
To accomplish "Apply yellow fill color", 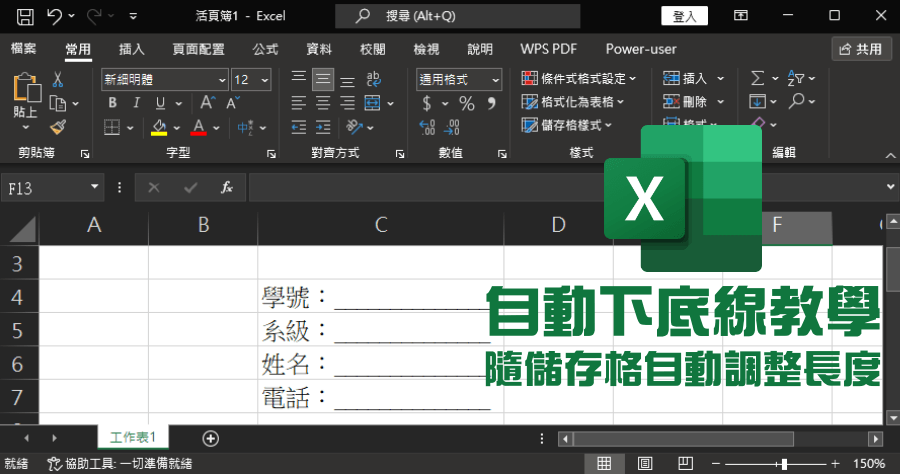I will pyautogui.click(x=159, y=127).
